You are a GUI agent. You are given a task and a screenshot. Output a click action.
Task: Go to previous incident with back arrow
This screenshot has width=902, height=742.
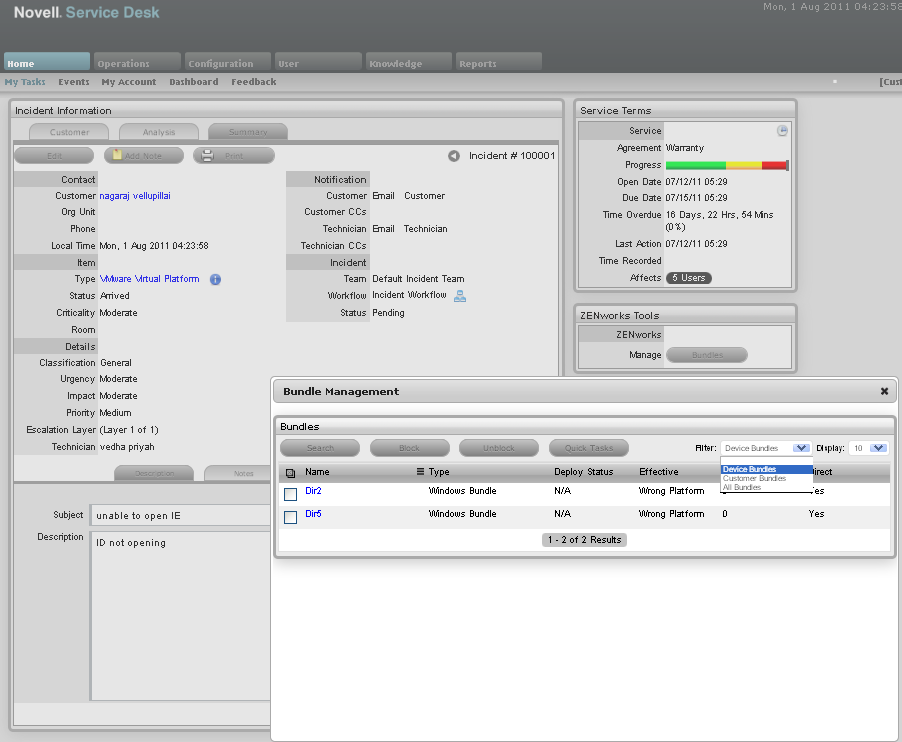coord(454,156)
